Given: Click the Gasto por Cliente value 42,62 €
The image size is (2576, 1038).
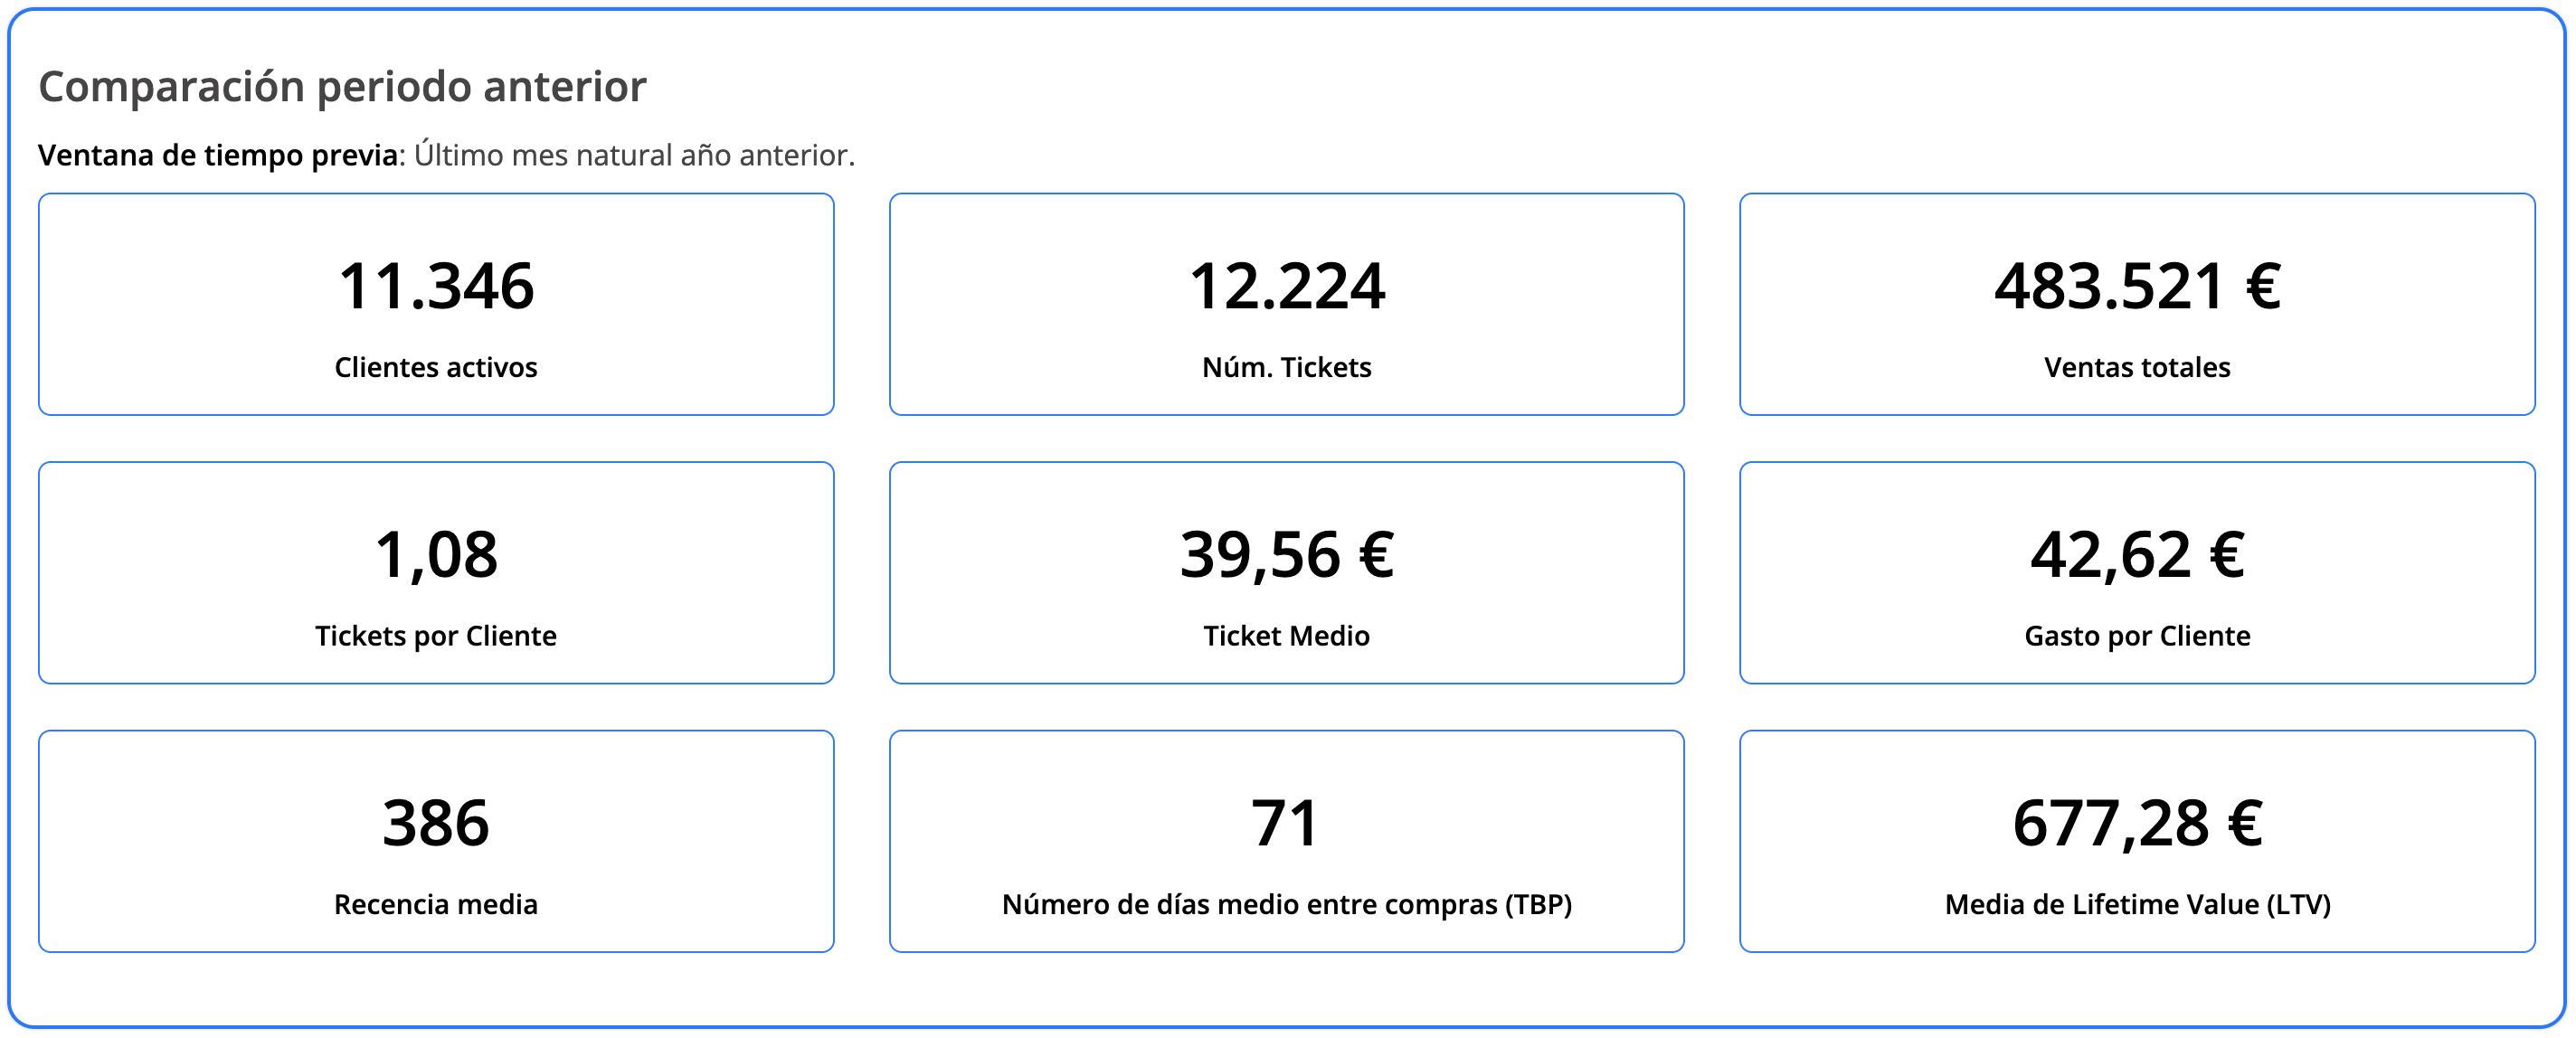Looking at the screenshot, I should tap(2137, 555).
